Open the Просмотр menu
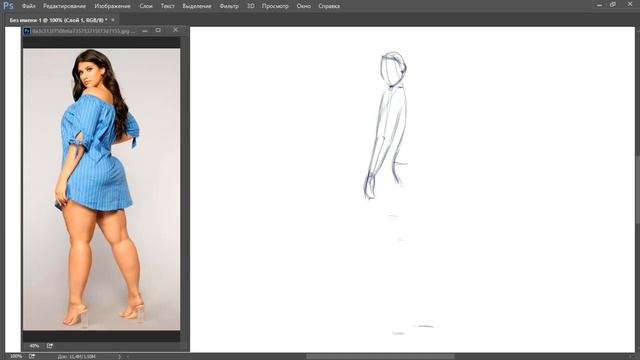This screenshot has height=360, width=640. [x=275, y=6]
